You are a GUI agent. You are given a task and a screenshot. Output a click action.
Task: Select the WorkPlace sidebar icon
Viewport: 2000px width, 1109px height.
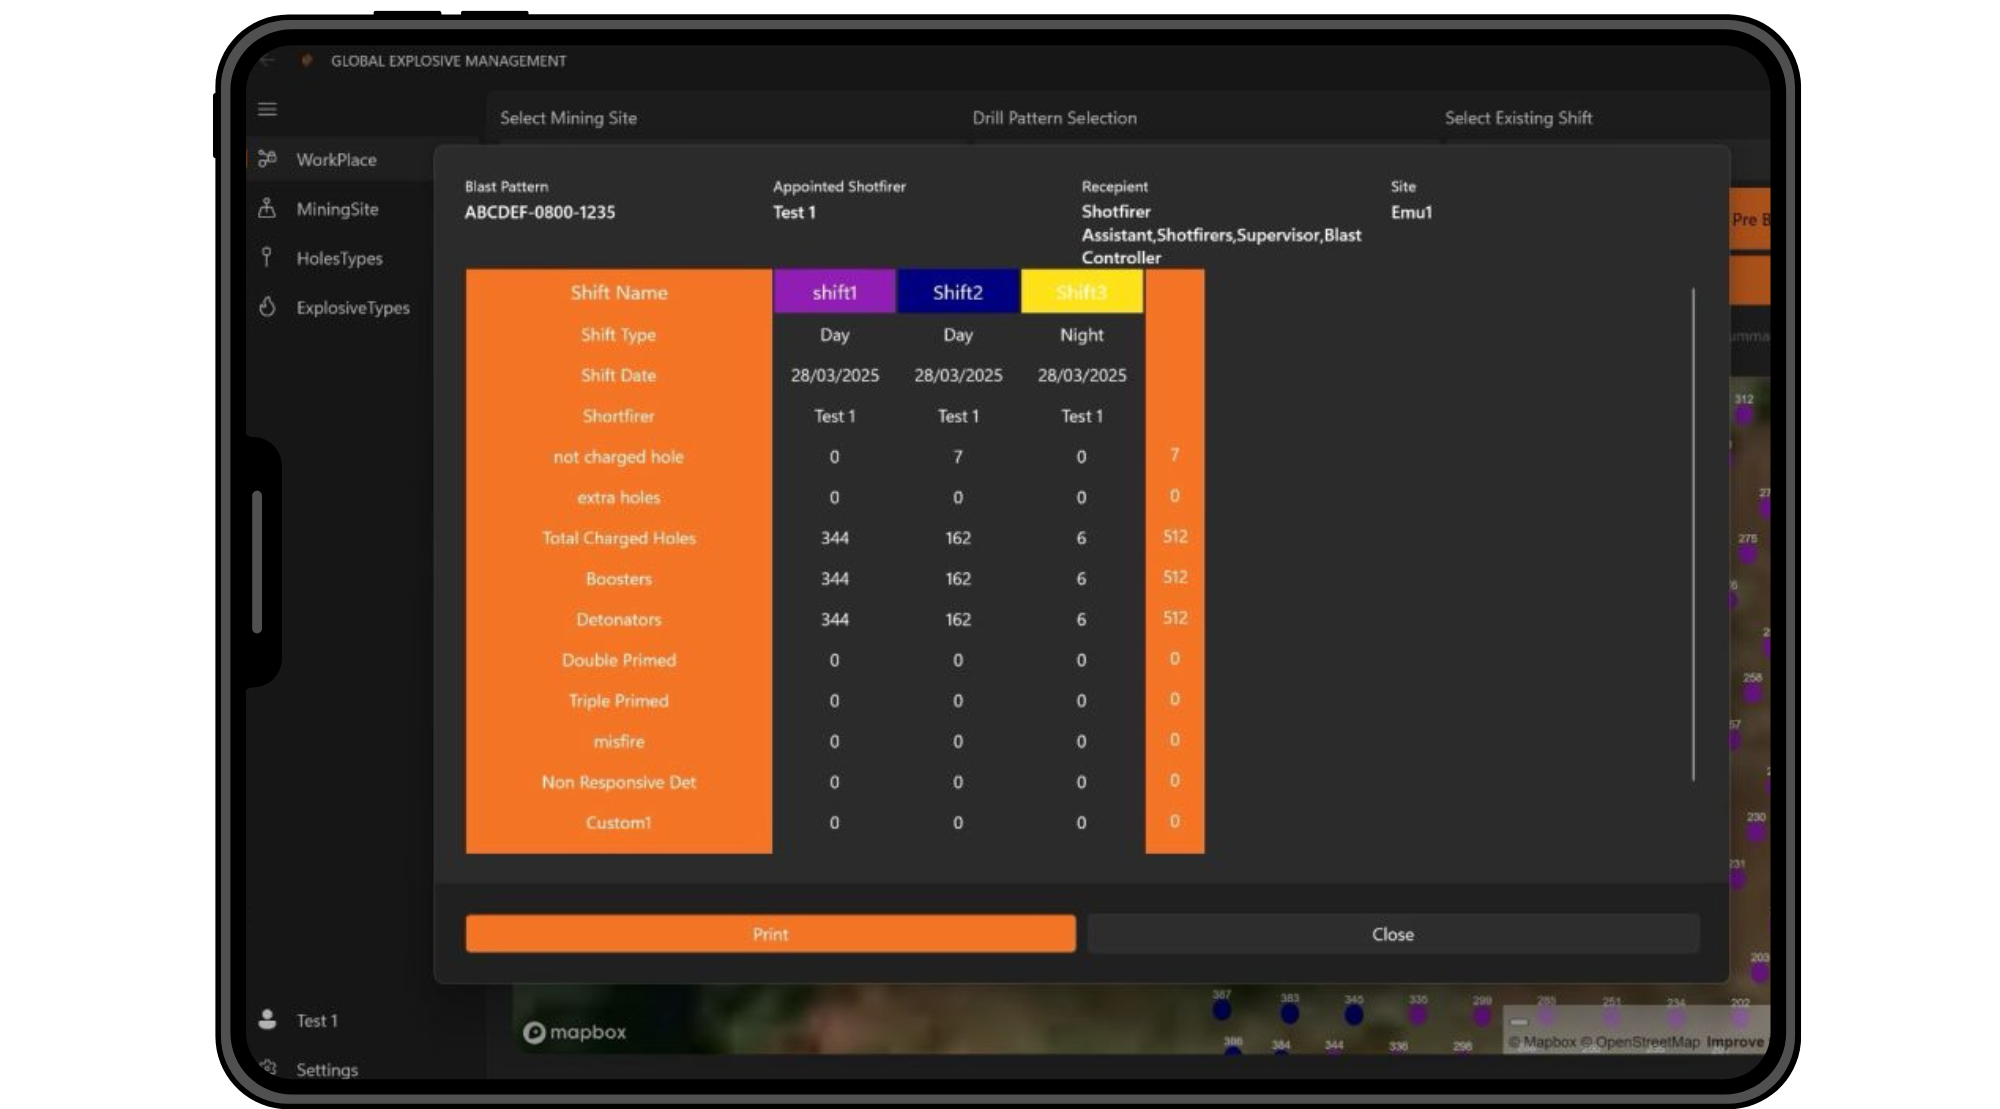266,158
